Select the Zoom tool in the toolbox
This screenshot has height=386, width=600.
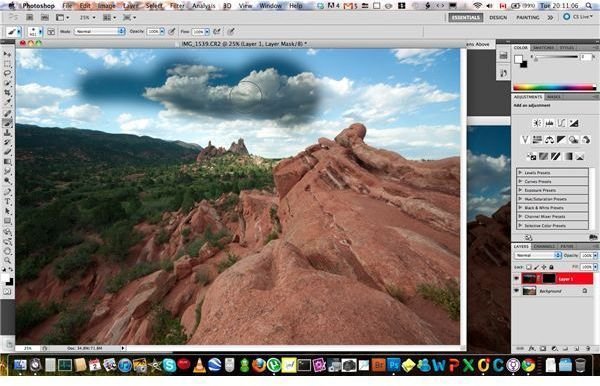pyautogui.click(x=7, y=261)
